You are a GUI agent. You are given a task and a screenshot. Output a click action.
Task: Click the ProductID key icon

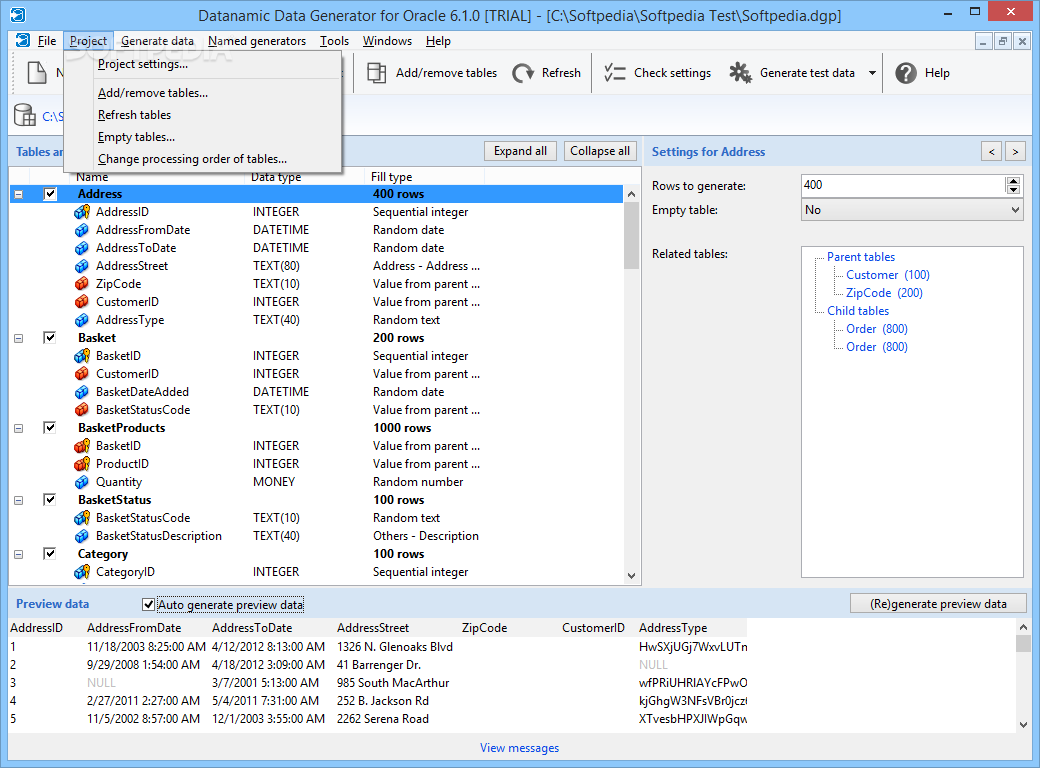pyautogui.click(x=82, y=464)
